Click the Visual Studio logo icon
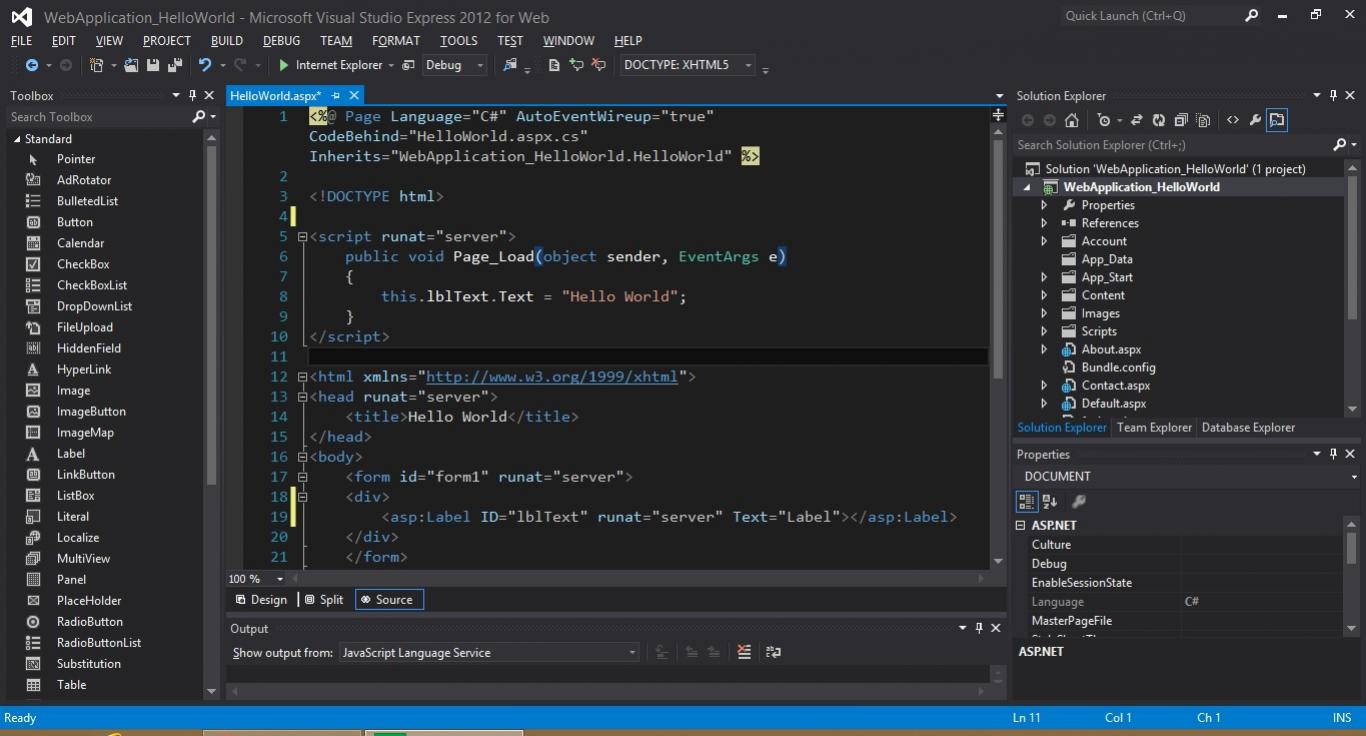Image resolution: width=1366 pixels, height=736 pixels. 21,17
